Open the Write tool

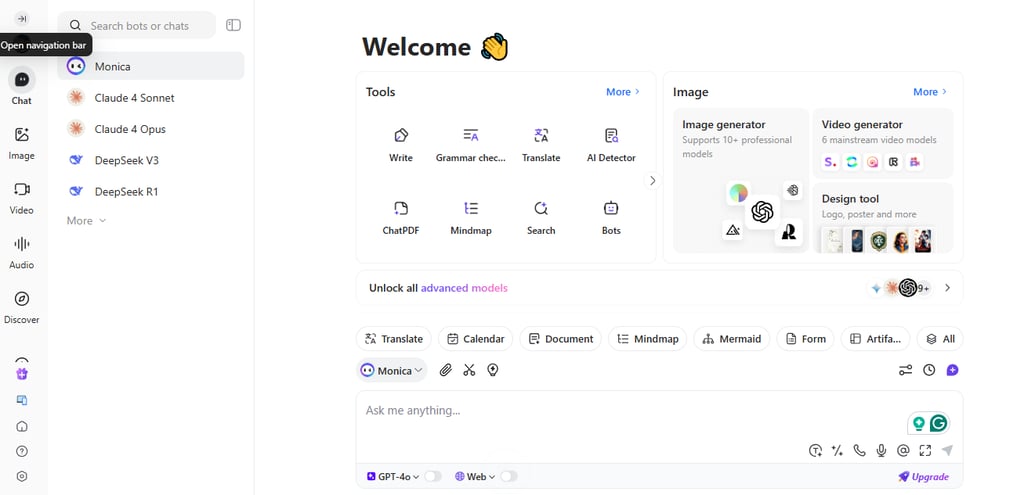[x=401, y=145]
